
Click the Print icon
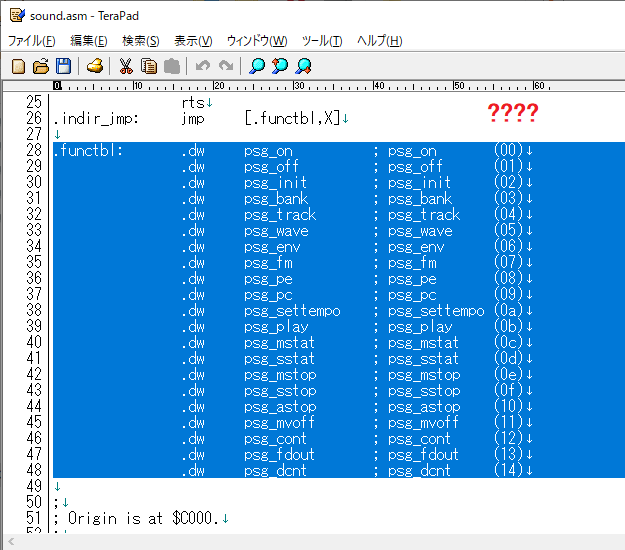pyautogui.click(x=95, y=66)
